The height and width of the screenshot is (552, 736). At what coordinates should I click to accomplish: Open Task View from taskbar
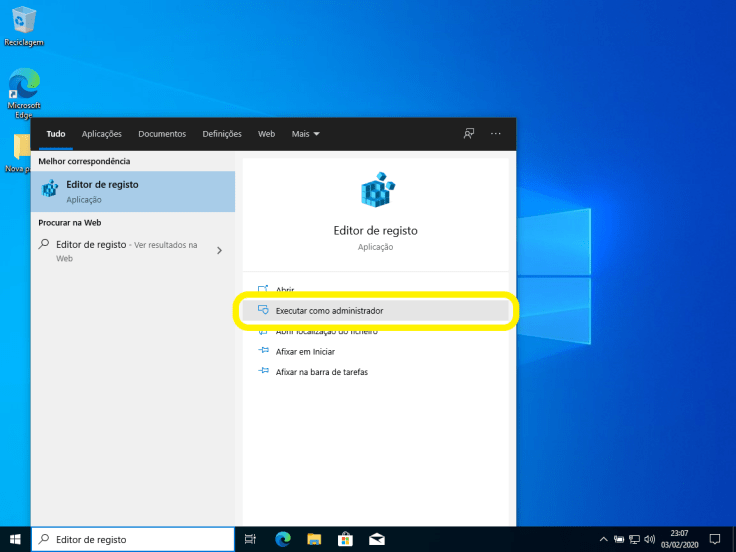pos(251,539)
